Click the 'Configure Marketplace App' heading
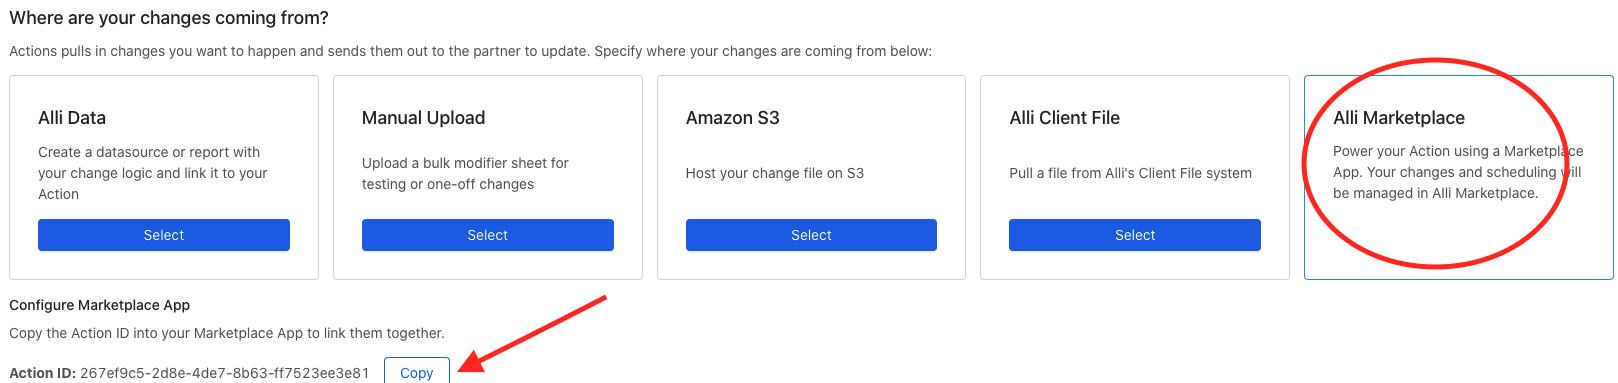 (100, 305)
